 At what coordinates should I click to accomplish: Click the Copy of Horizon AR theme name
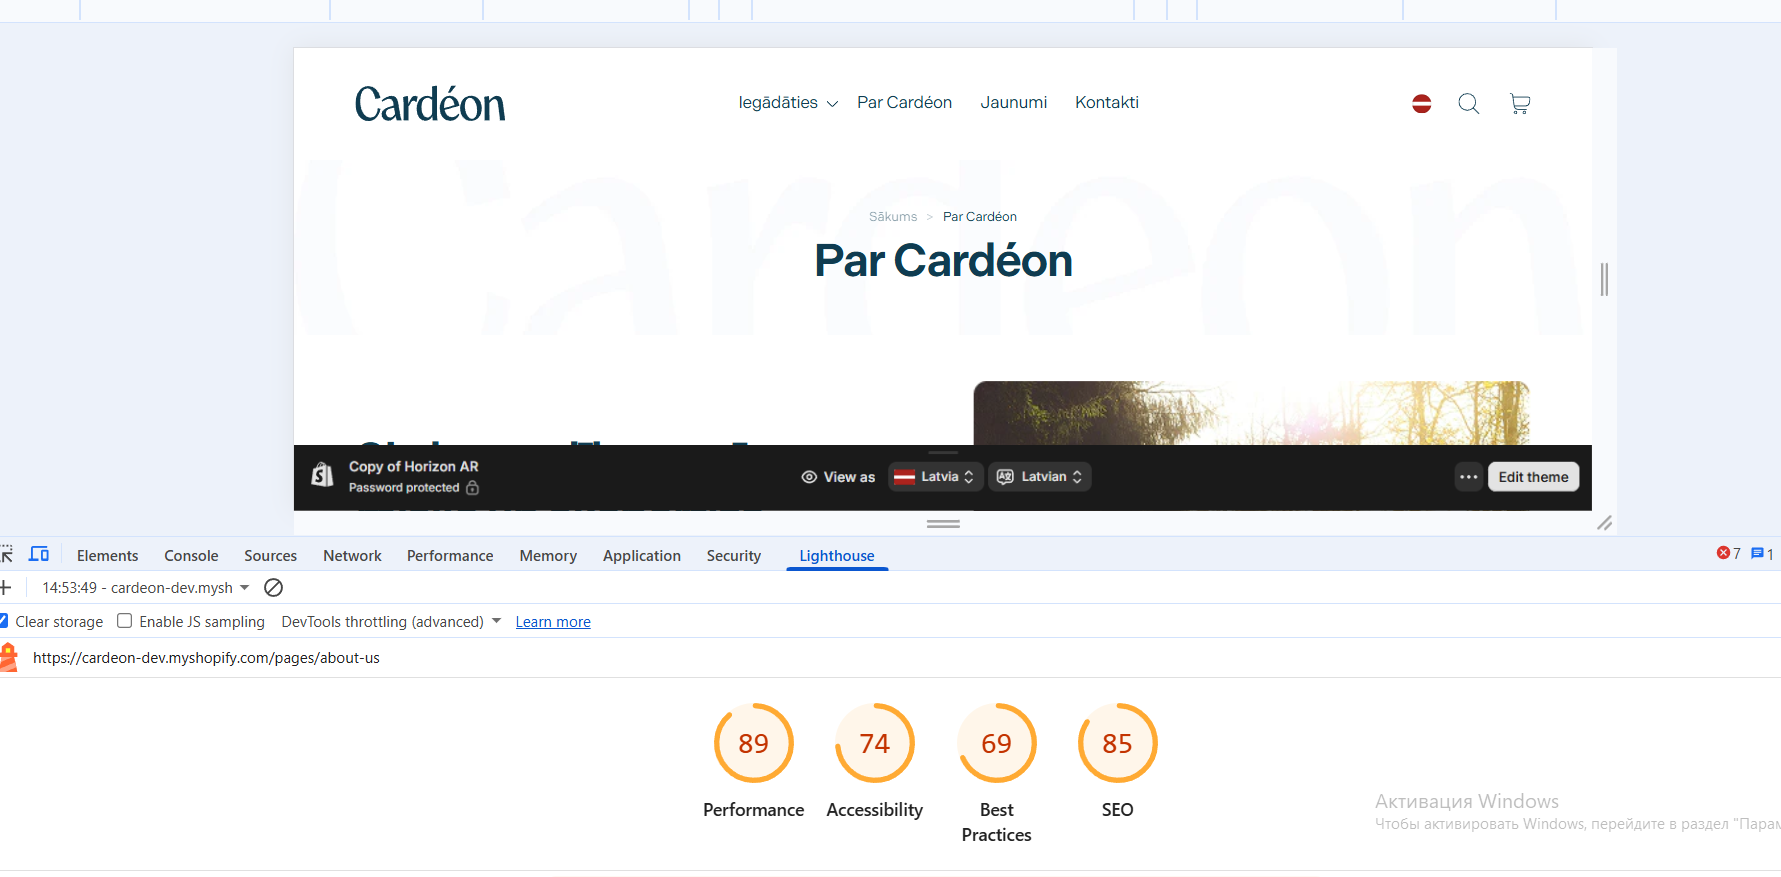(413, 467)
